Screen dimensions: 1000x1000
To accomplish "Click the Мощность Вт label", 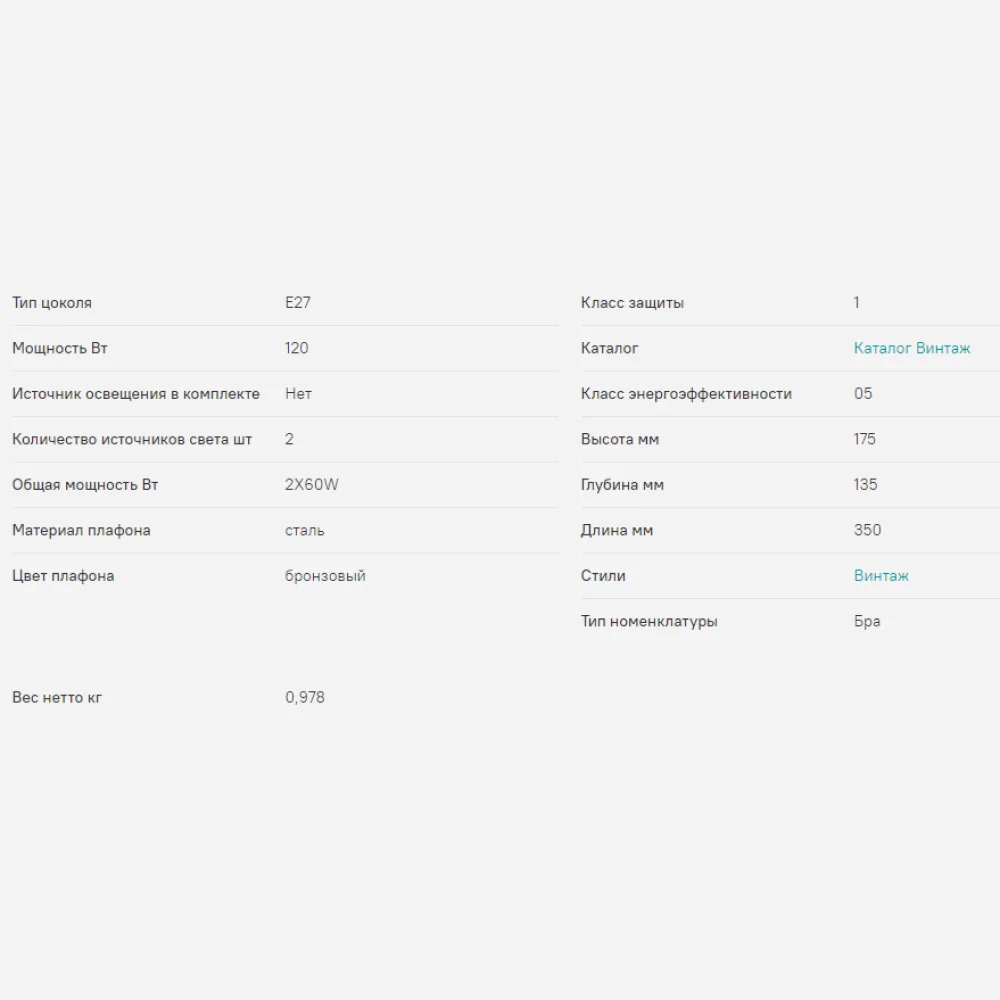I will (x=60, y=348).
